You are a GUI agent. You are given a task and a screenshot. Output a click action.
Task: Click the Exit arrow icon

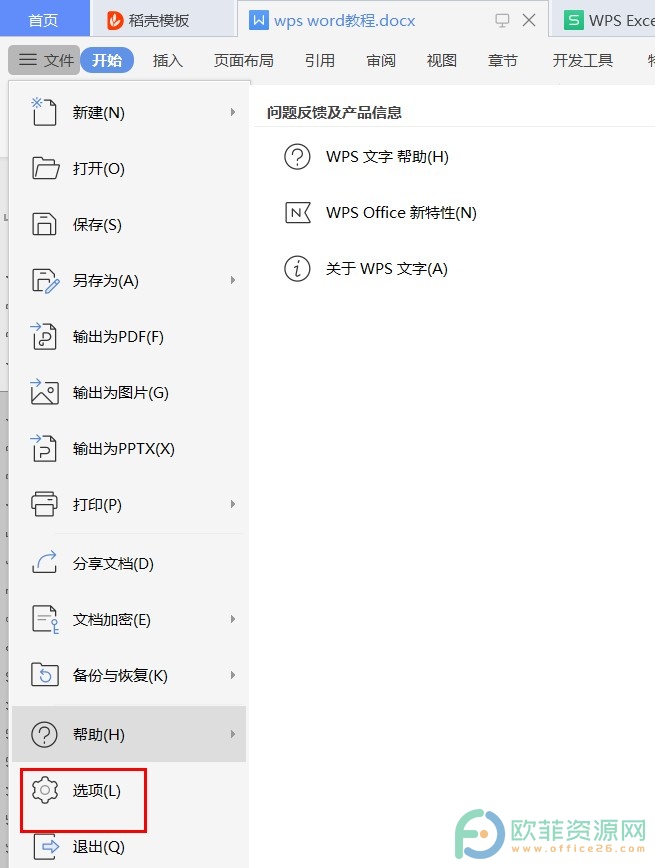point(46,846)
